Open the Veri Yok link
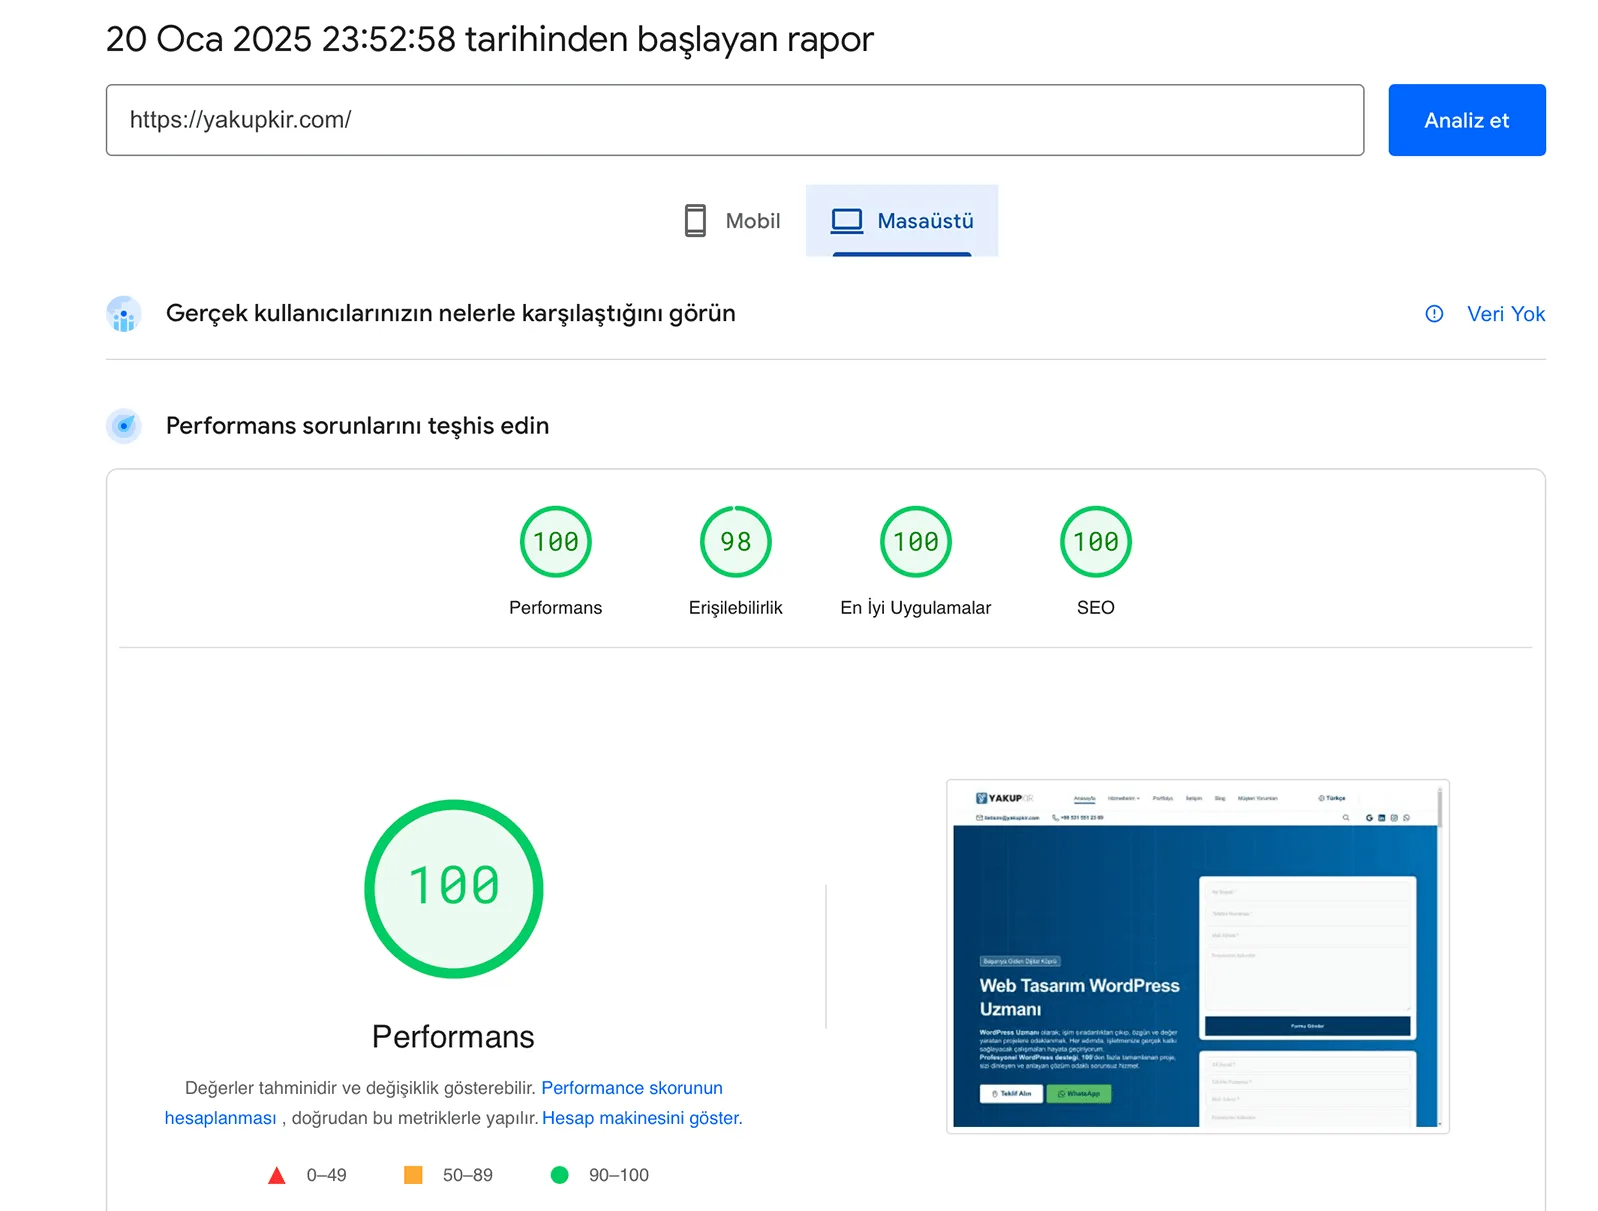The height and width of the screenshot is (1211, 1598). coord(1506,314)
